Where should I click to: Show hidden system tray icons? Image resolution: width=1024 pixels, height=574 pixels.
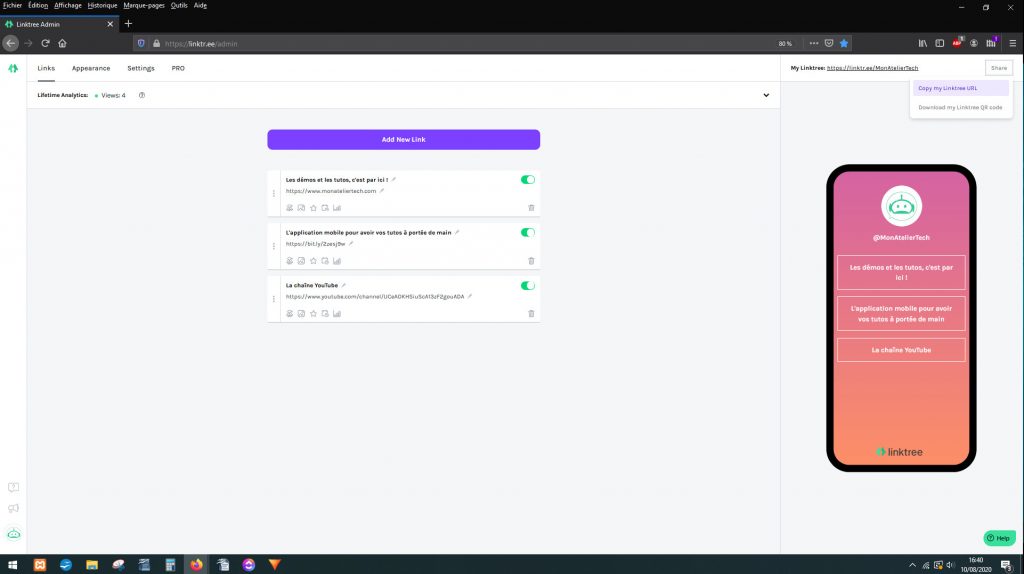tap(912, 565)
